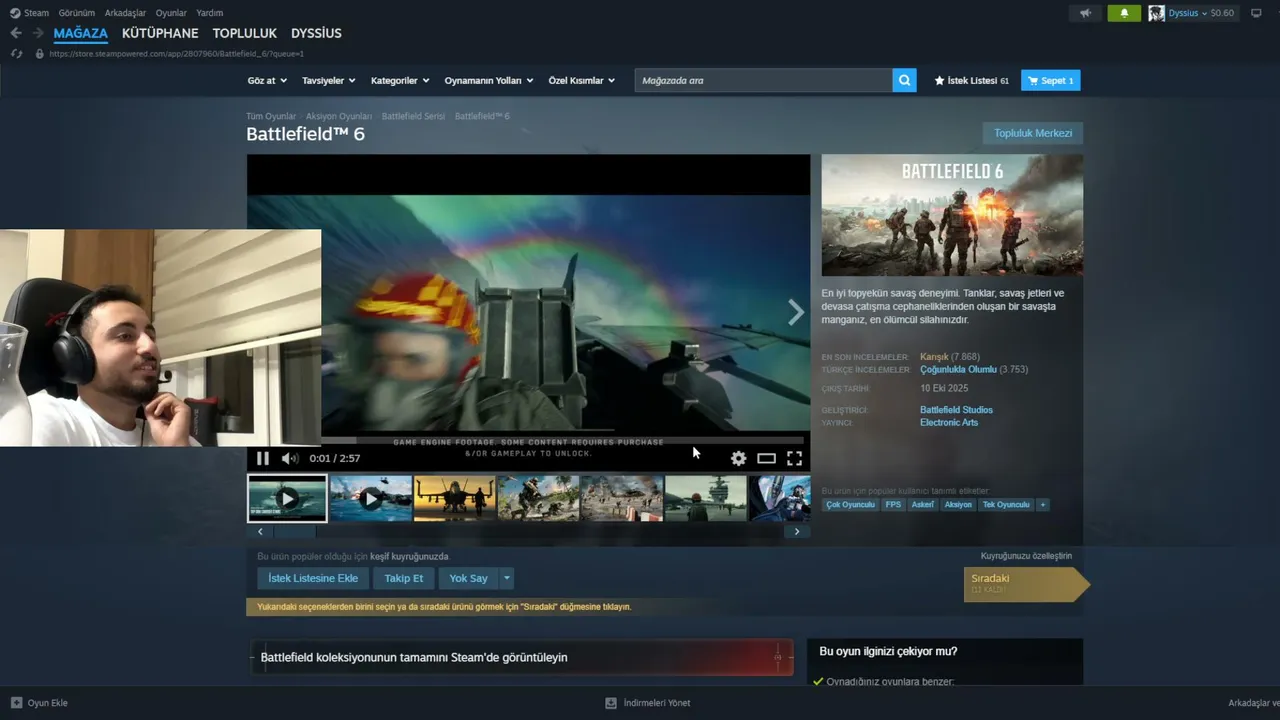
Task: Click the magnifier search button in the store
Action: tap(905, 81)
